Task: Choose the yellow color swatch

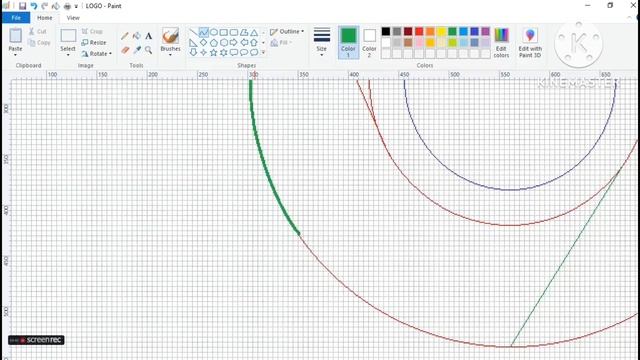Action: pyautogui.click(x=441, y=31)
